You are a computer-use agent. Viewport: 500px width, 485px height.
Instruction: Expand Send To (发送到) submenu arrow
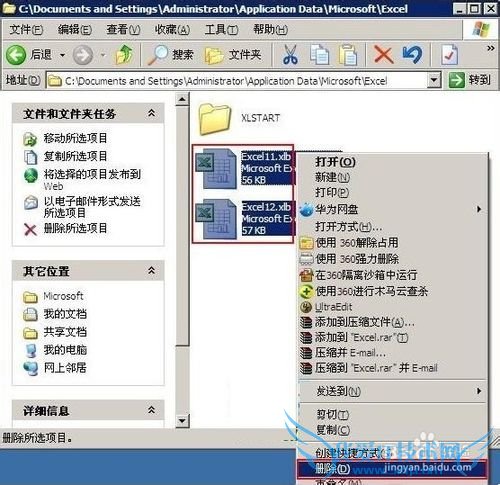point(479,391)
